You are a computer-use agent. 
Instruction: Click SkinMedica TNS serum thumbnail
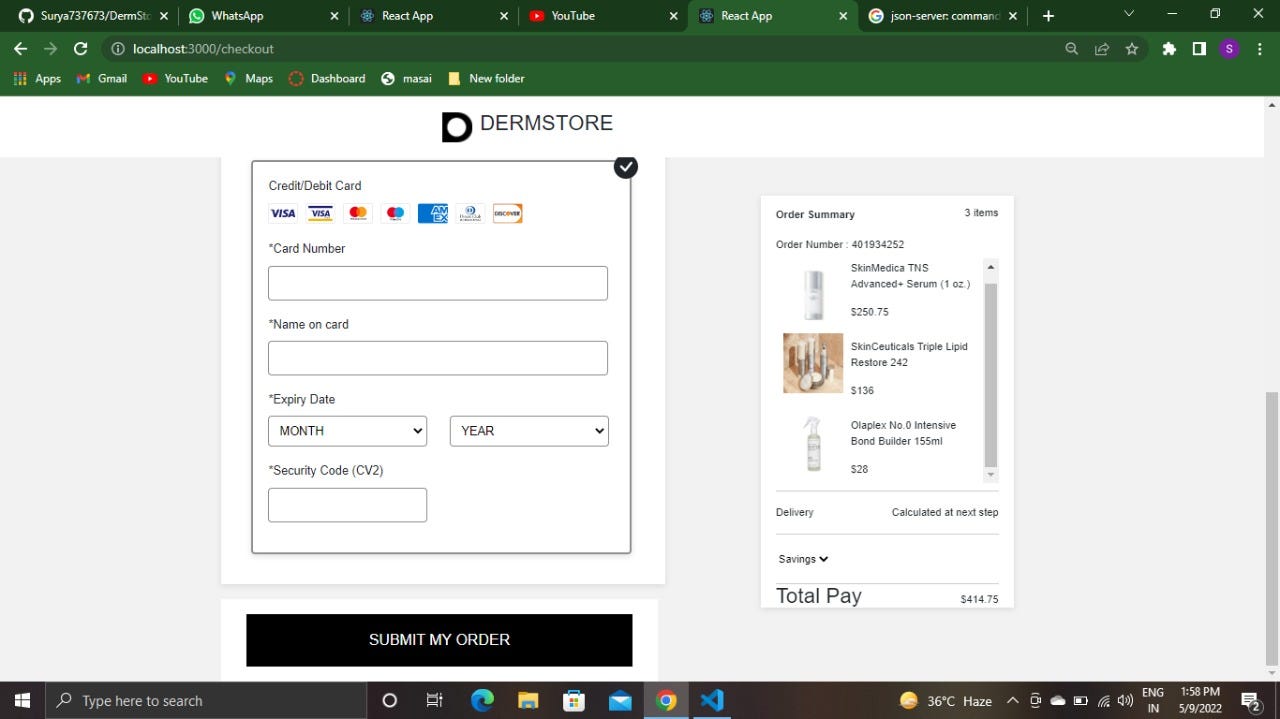click(813, 293)
